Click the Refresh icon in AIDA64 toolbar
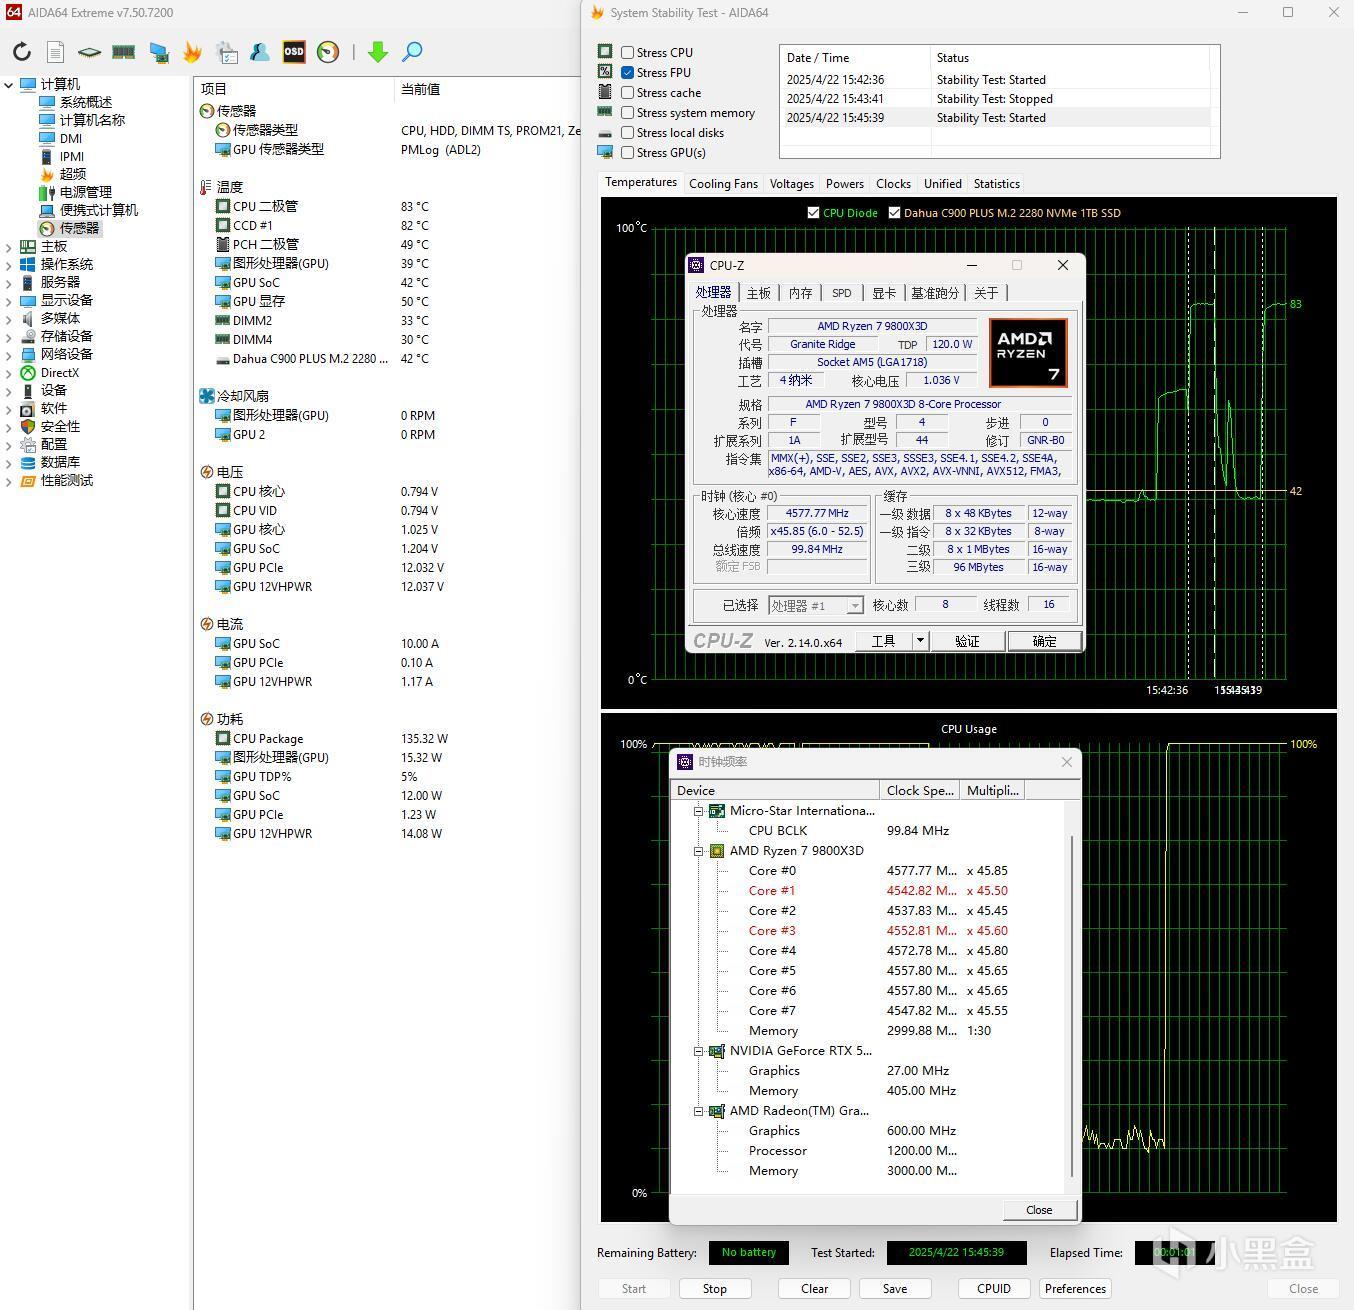 pos(22,52)
